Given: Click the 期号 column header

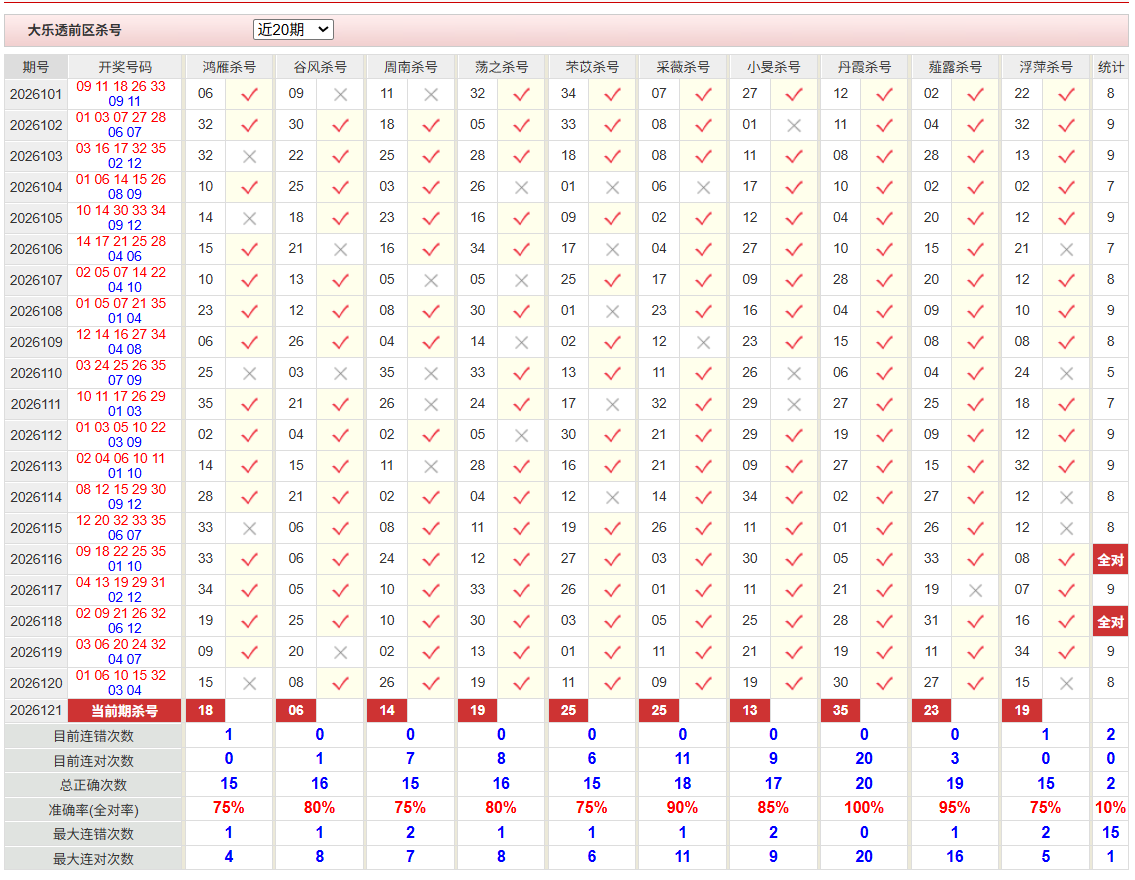Looking at the screenshot, I should tap(35, 67).
